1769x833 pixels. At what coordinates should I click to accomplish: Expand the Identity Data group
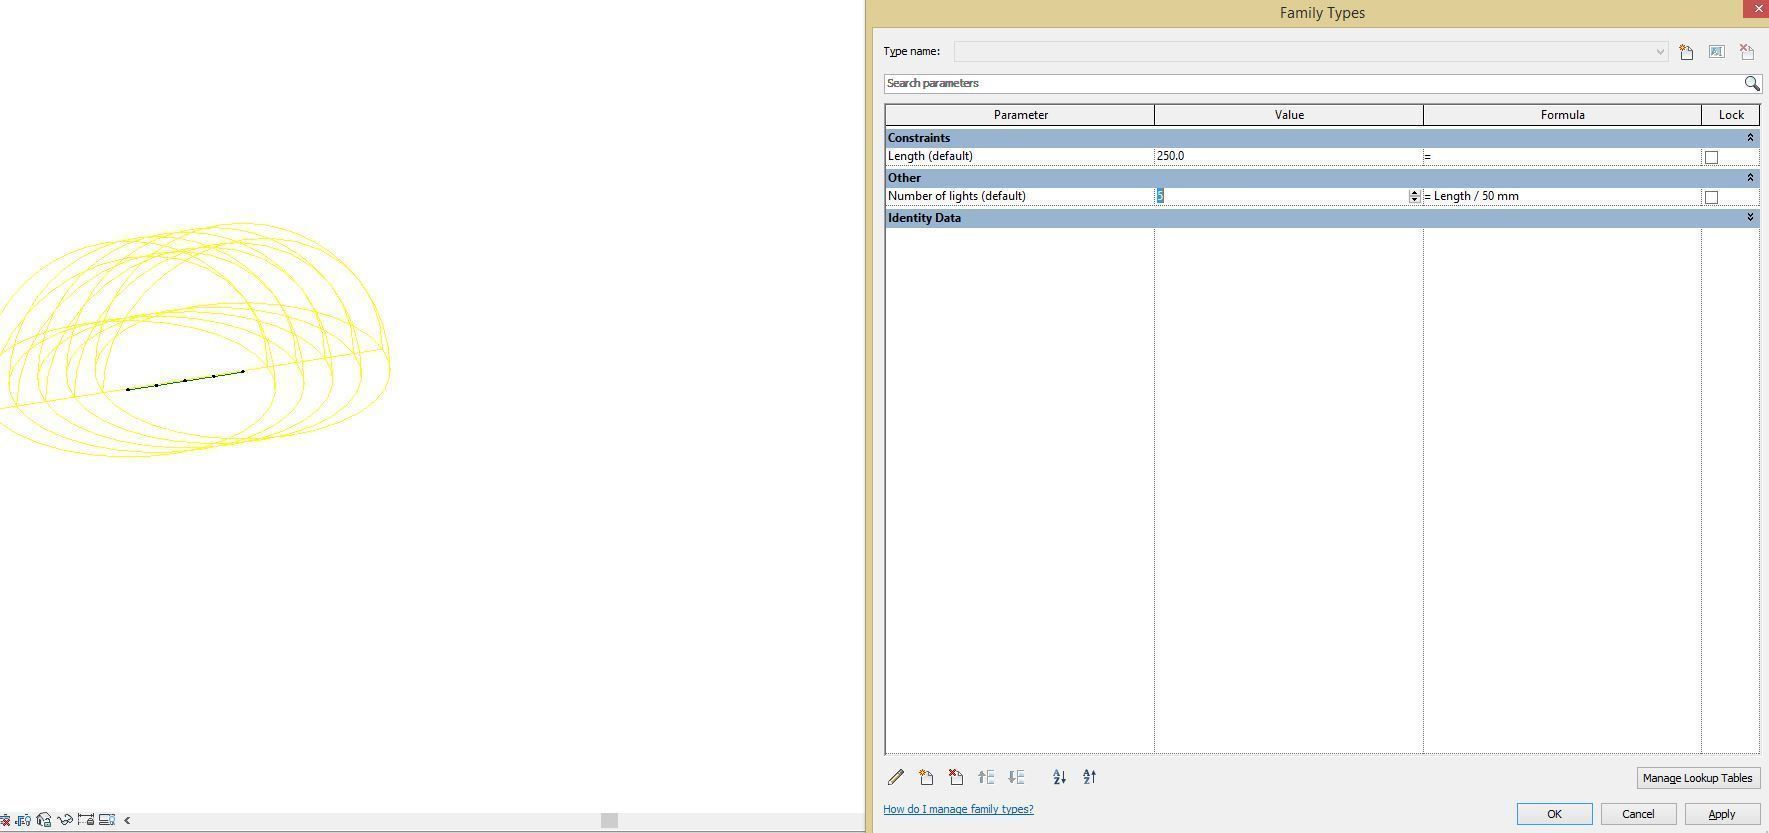pyautogui.click(x=1750, y=218)
